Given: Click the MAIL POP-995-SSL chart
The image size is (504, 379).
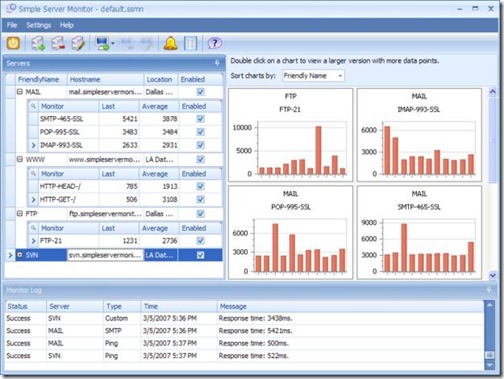Looking at the screenshot, I should (x=290, y=232).
